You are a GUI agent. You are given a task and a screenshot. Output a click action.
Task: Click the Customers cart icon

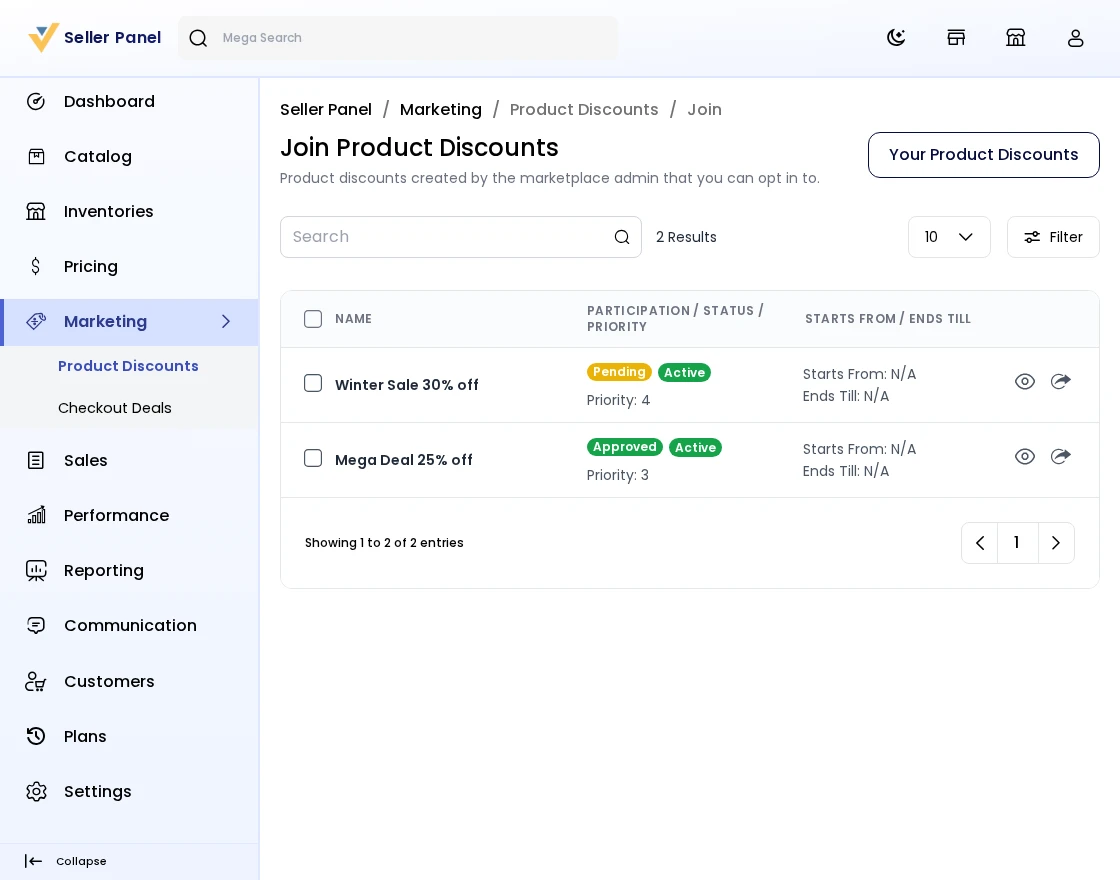tap(36, 681)
